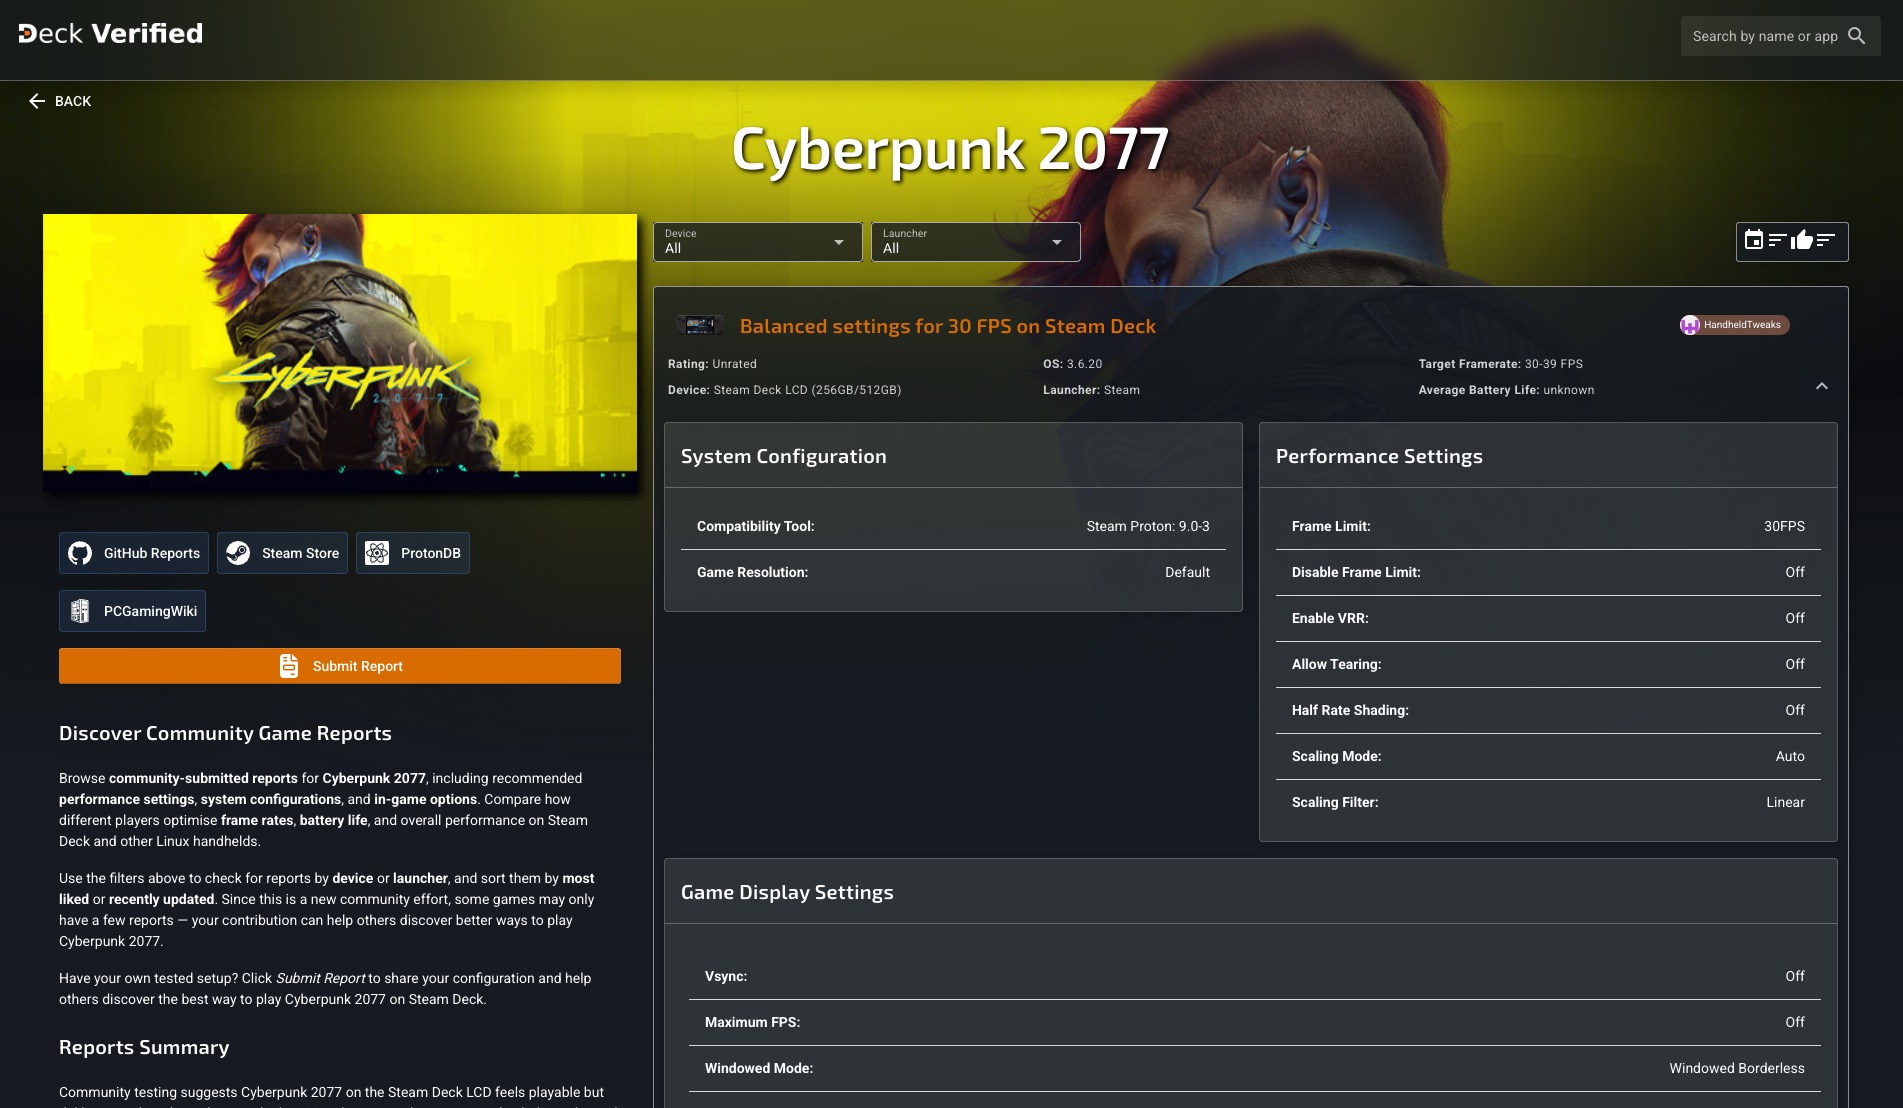Open the Device filter dropdown
This screenshot has height=1108, width=1903.
click(x=757, y=242)
